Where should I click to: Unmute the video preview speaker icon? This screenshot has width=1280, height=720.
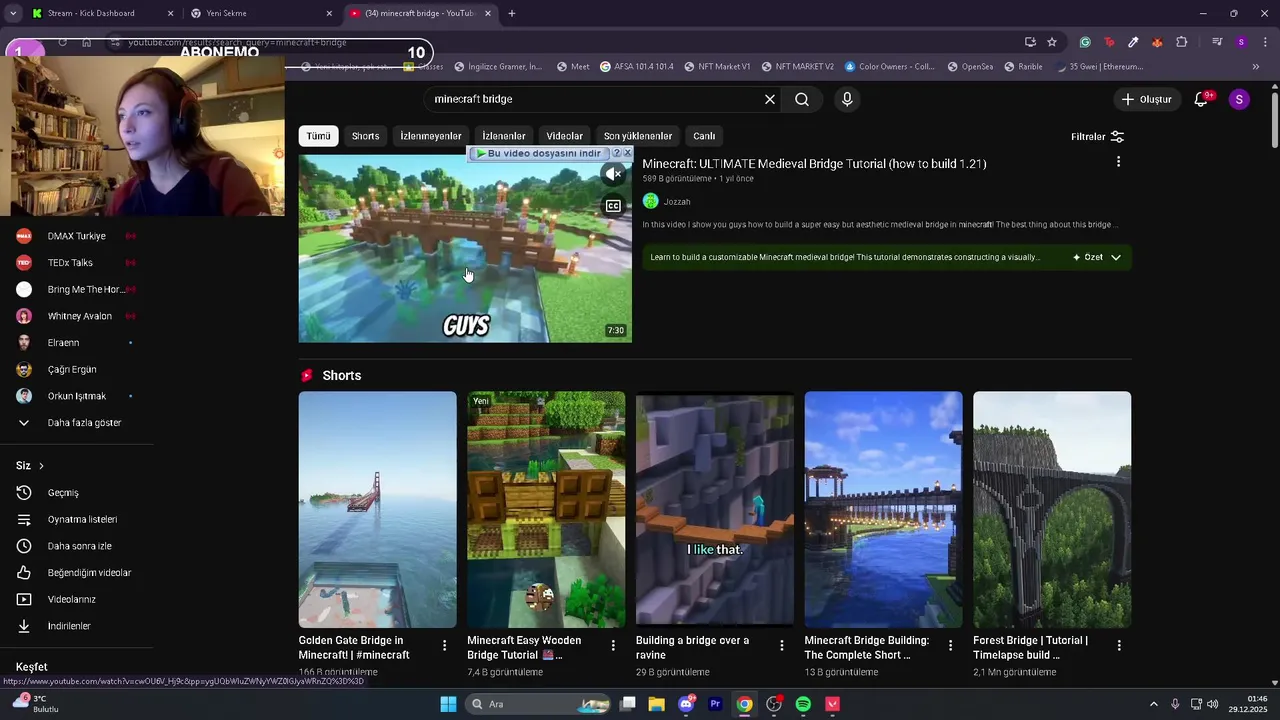pos(614,174)
